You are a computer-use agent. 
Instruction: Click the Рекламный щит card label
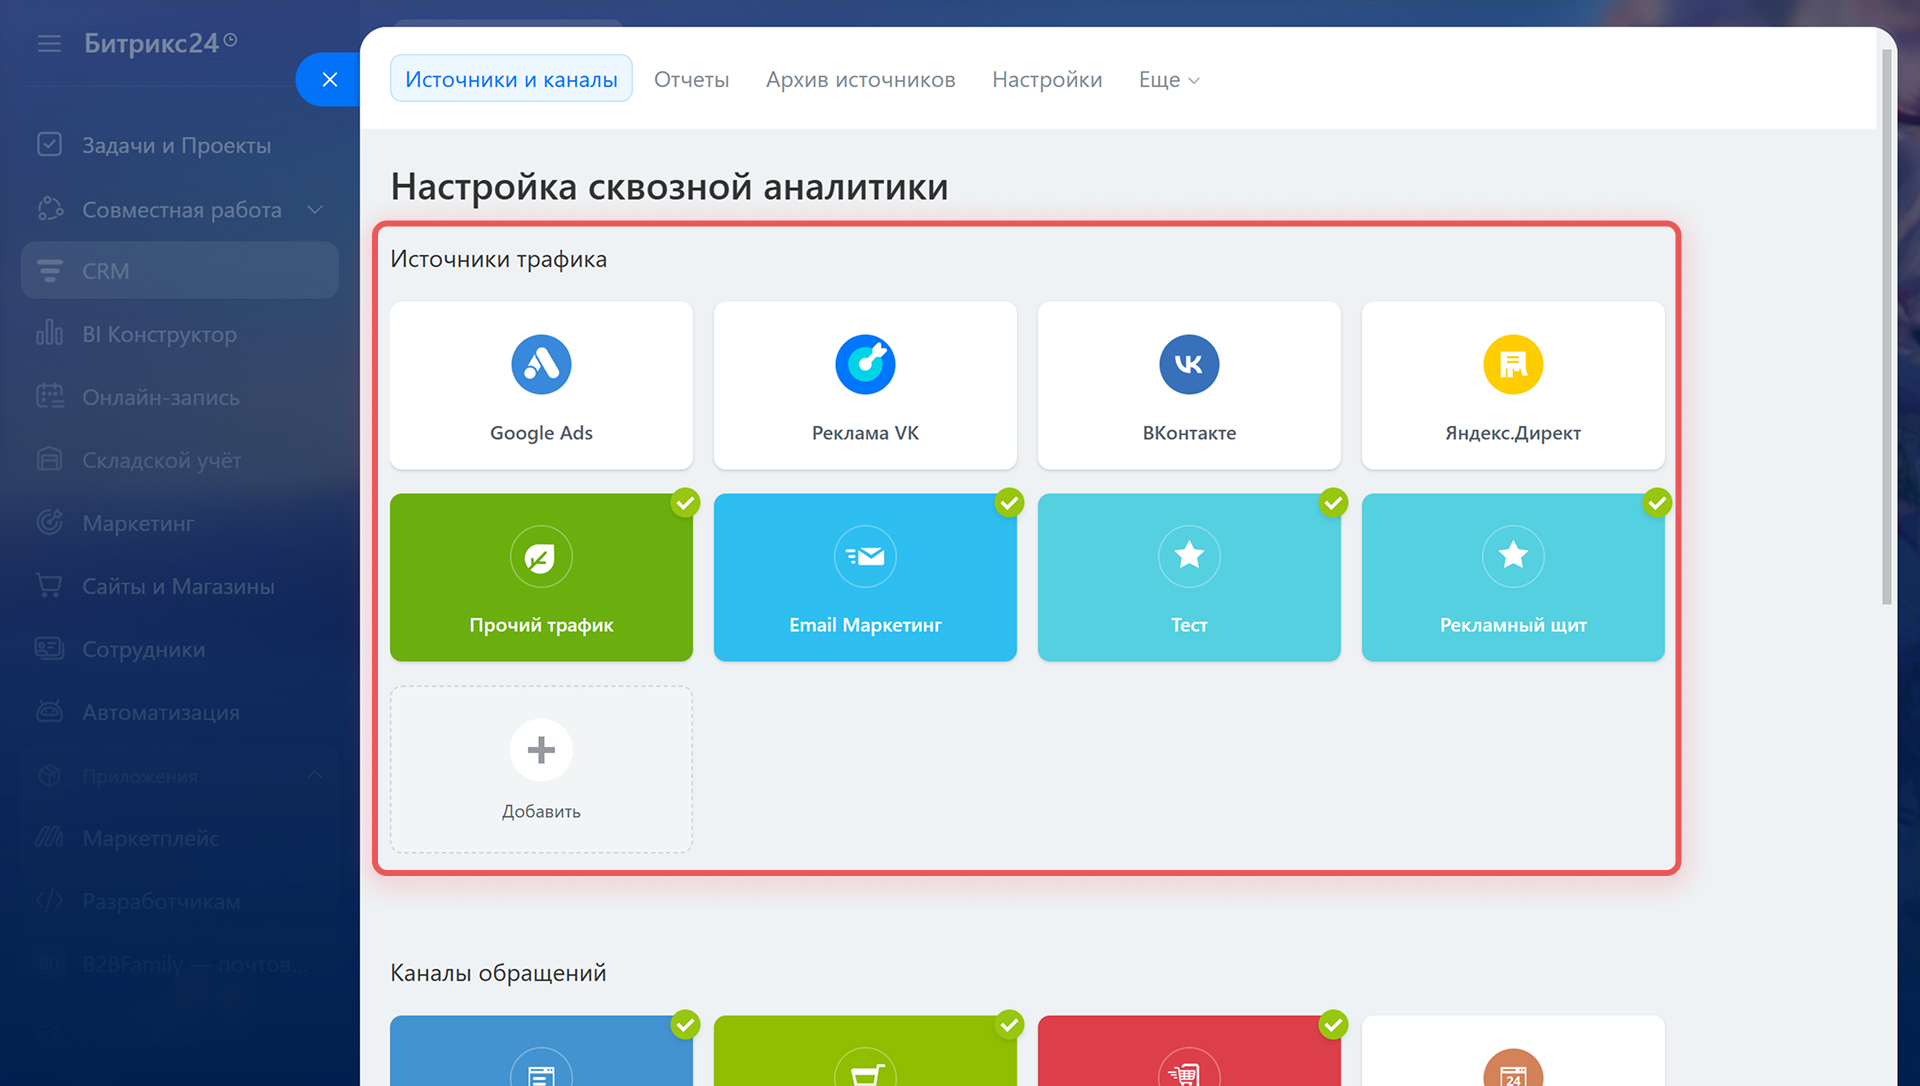point(1513,625)
